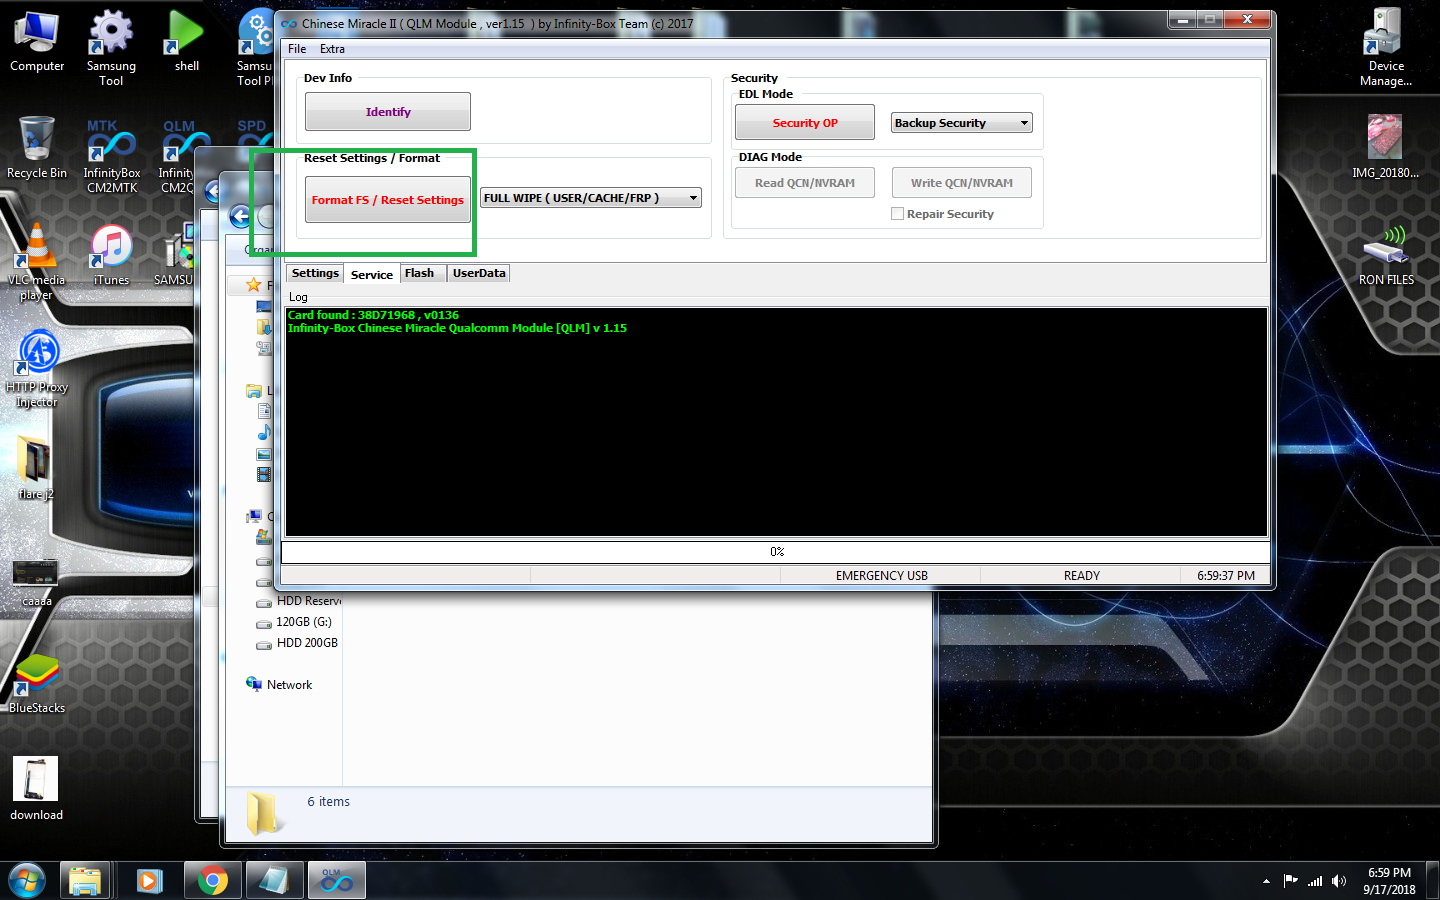
Task: Select HDD 200GB drive in Explorer
Action: (x=297, y=643)
